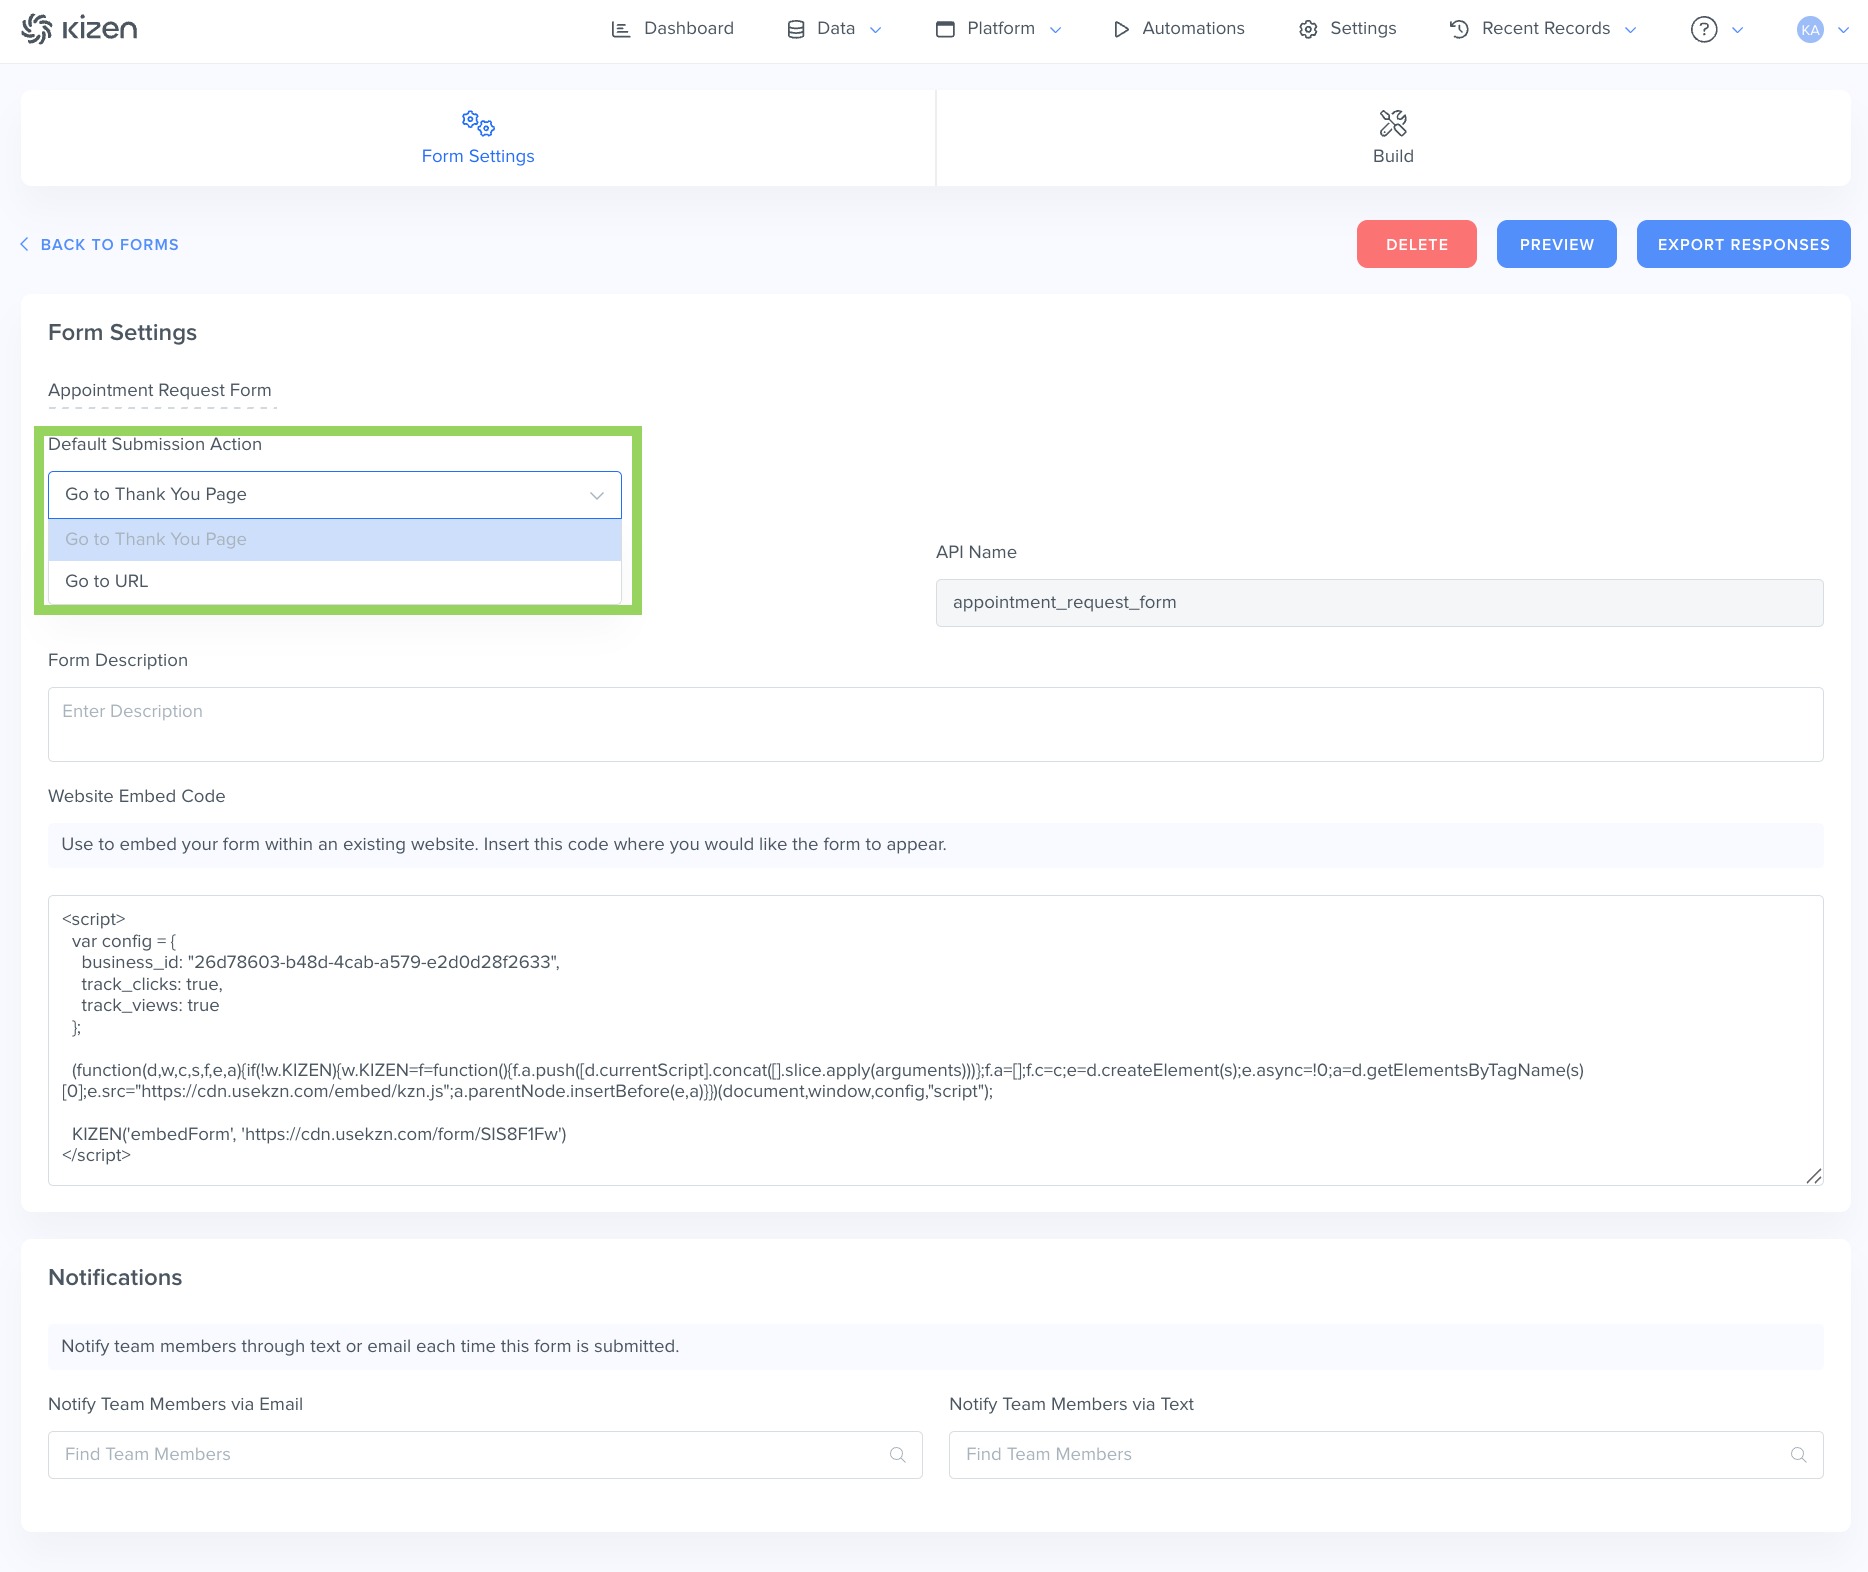Click the Kizen logo

[79, 29]
